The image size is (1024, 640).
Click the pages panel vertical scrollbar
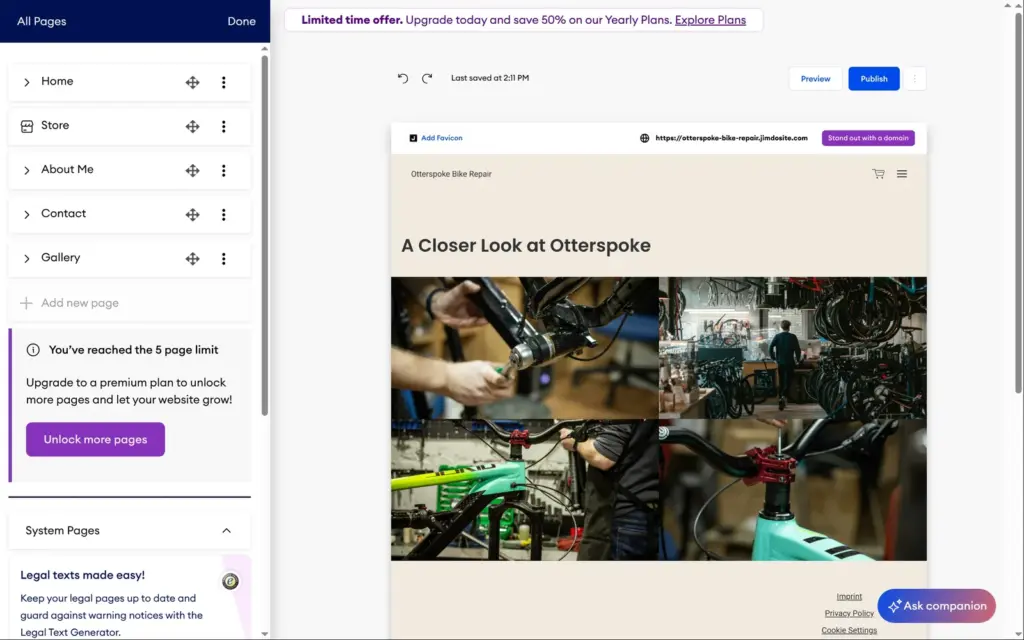click(264, 235)
